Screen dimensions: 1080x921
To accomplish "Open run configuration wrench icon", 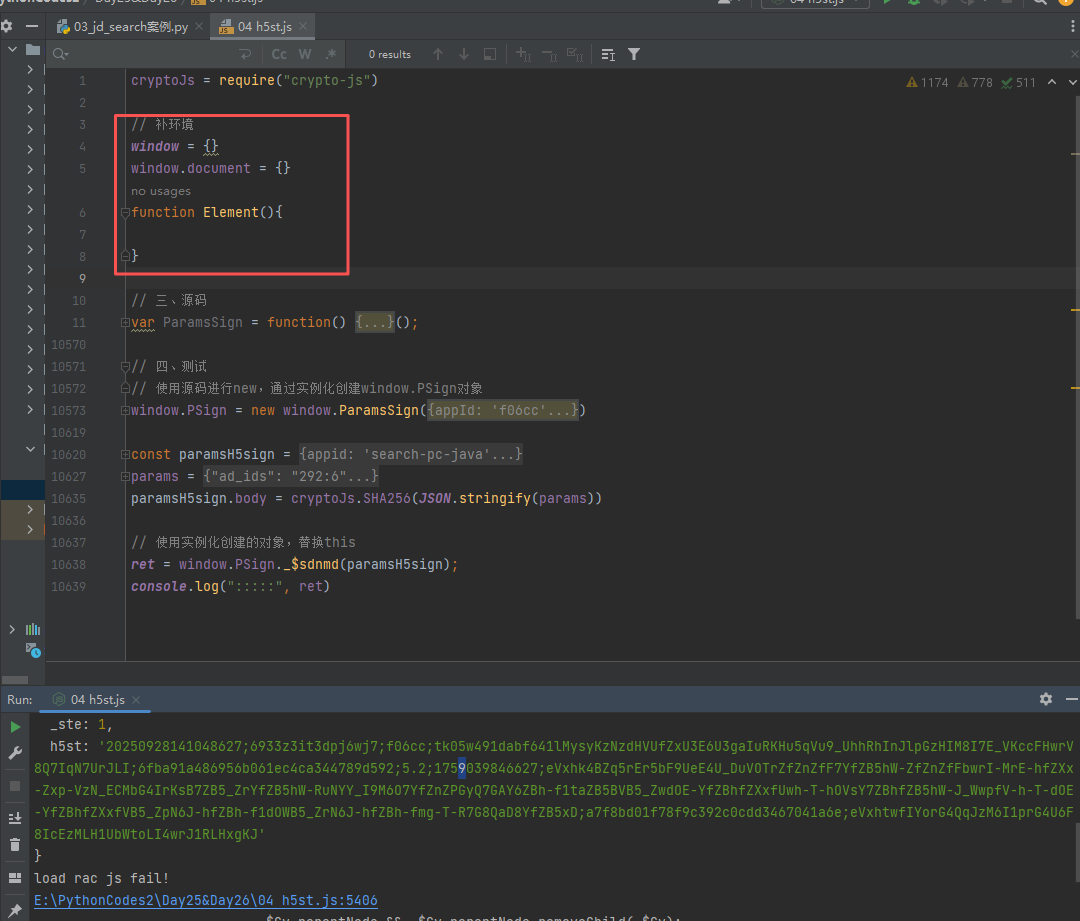I will pos(15,754).
